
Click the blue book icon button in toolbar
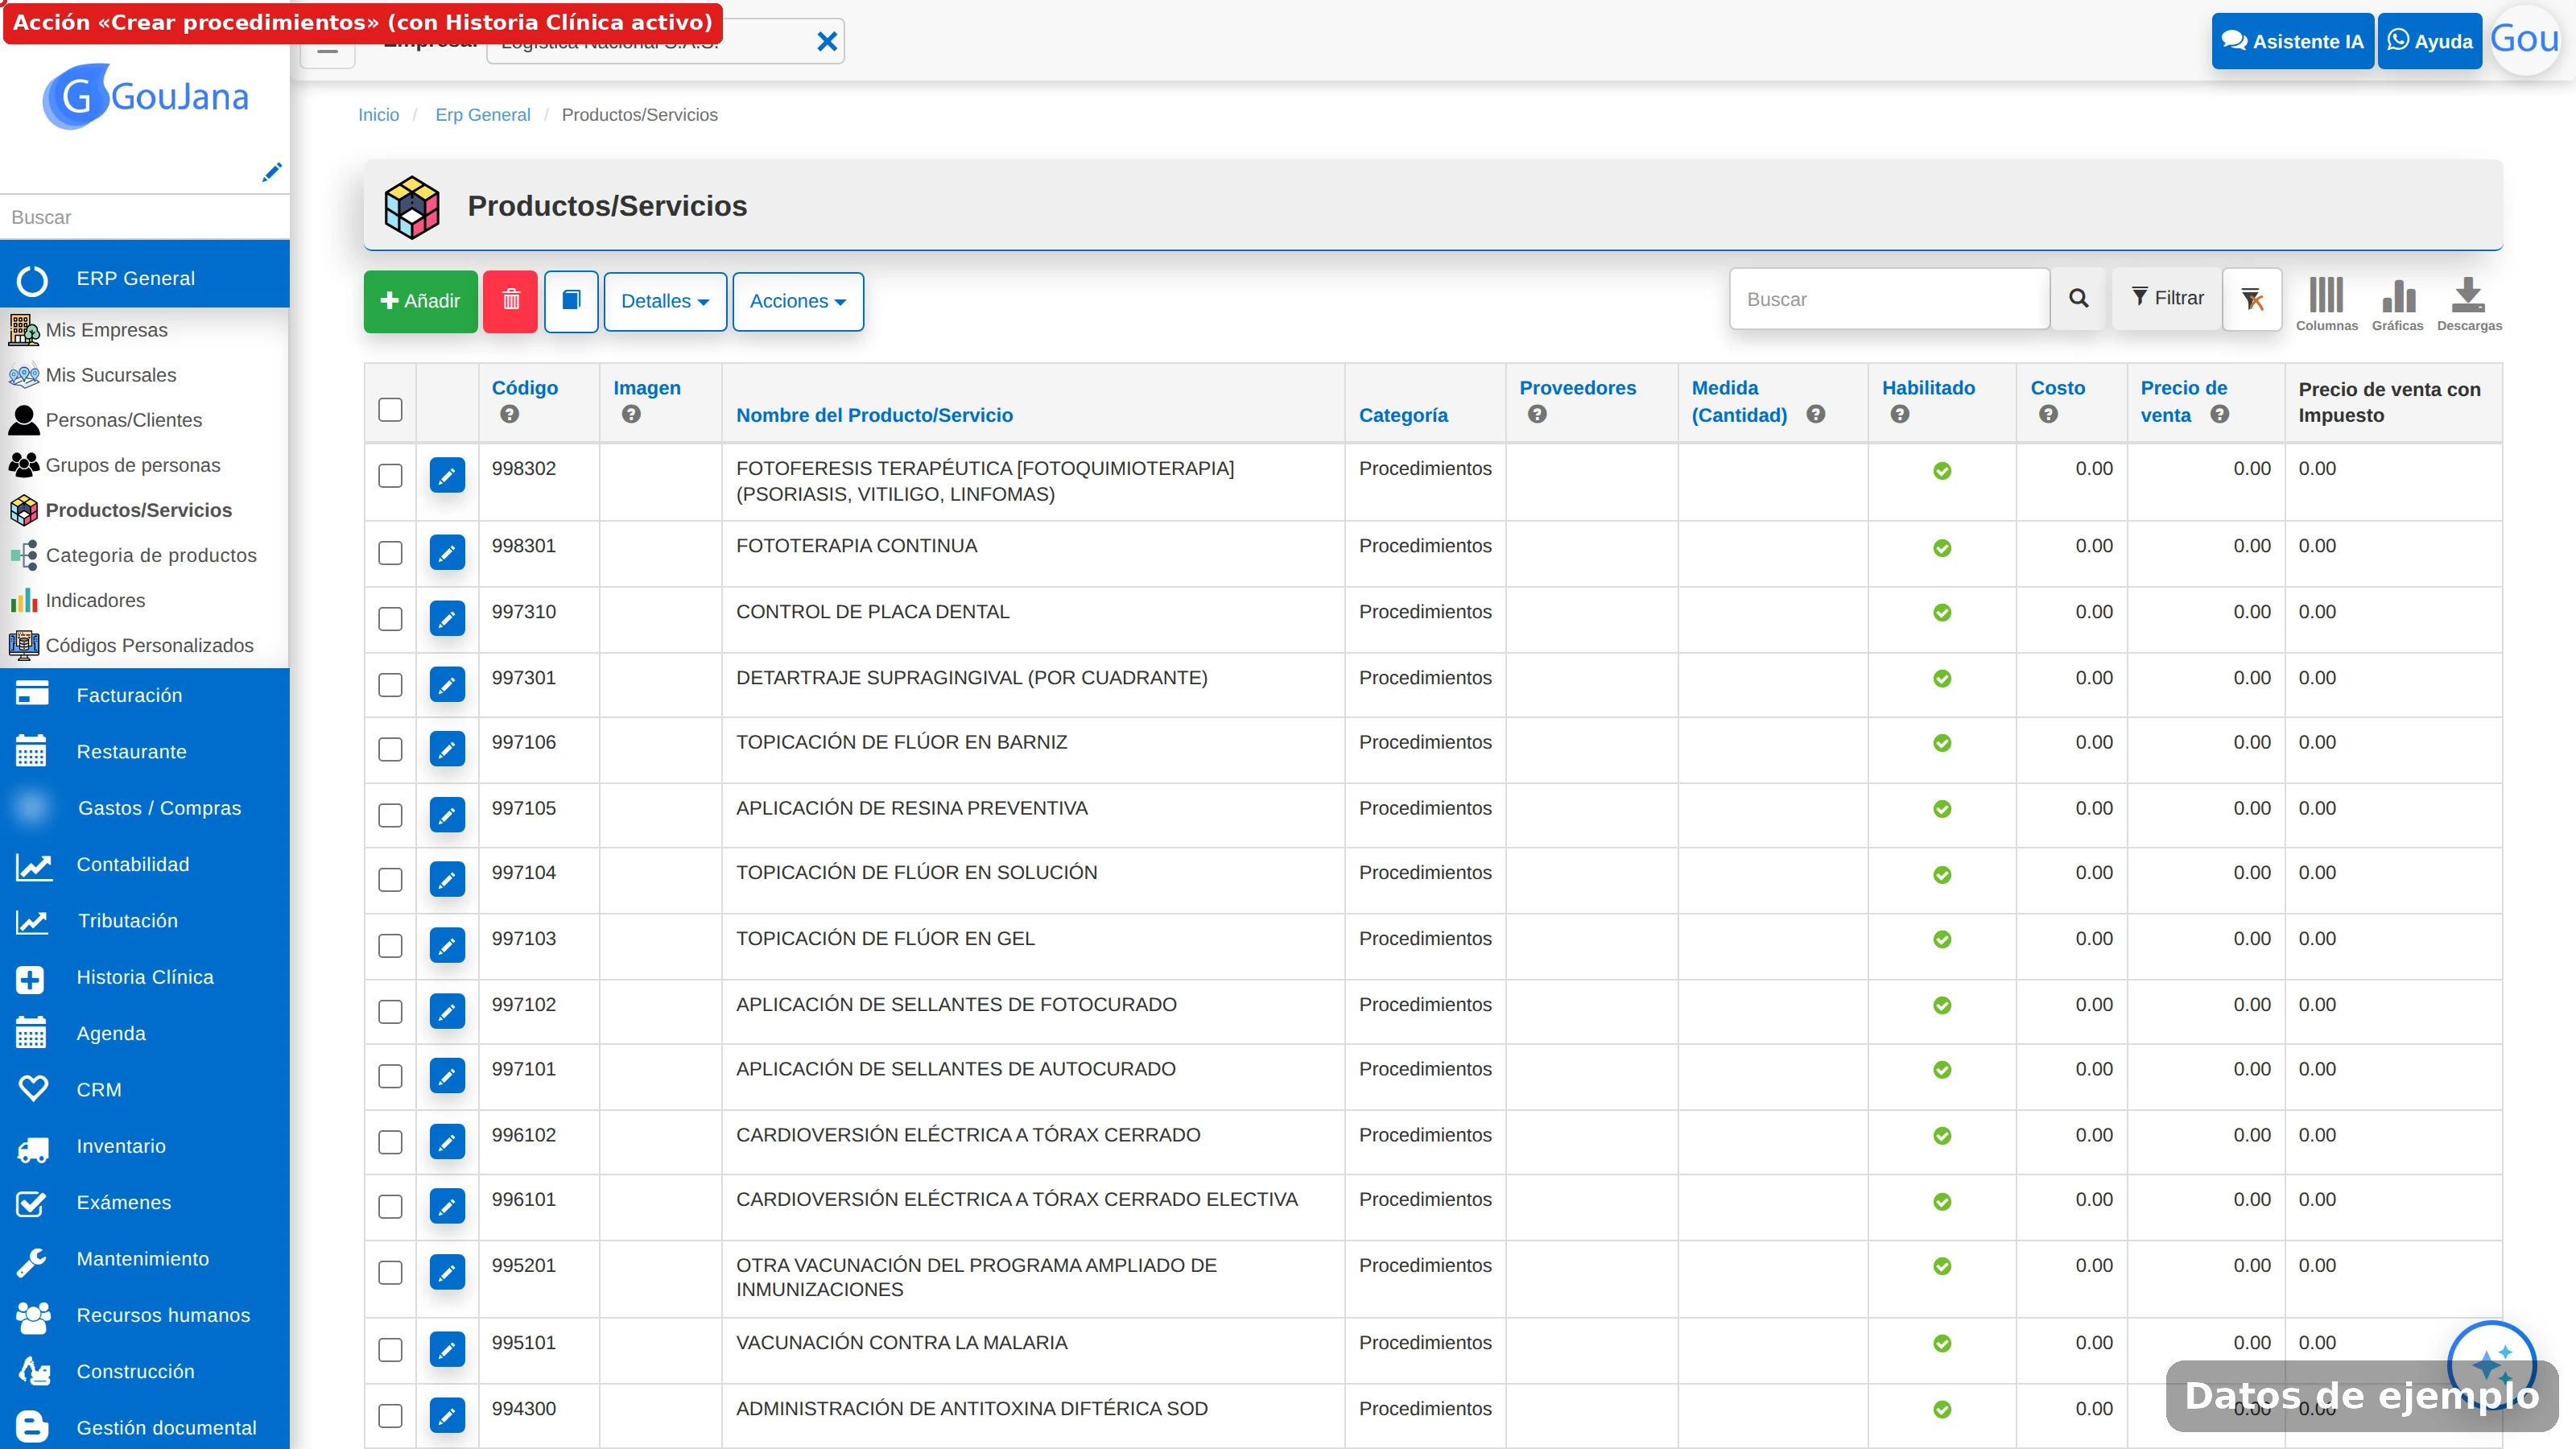click(x=571, y=301)
